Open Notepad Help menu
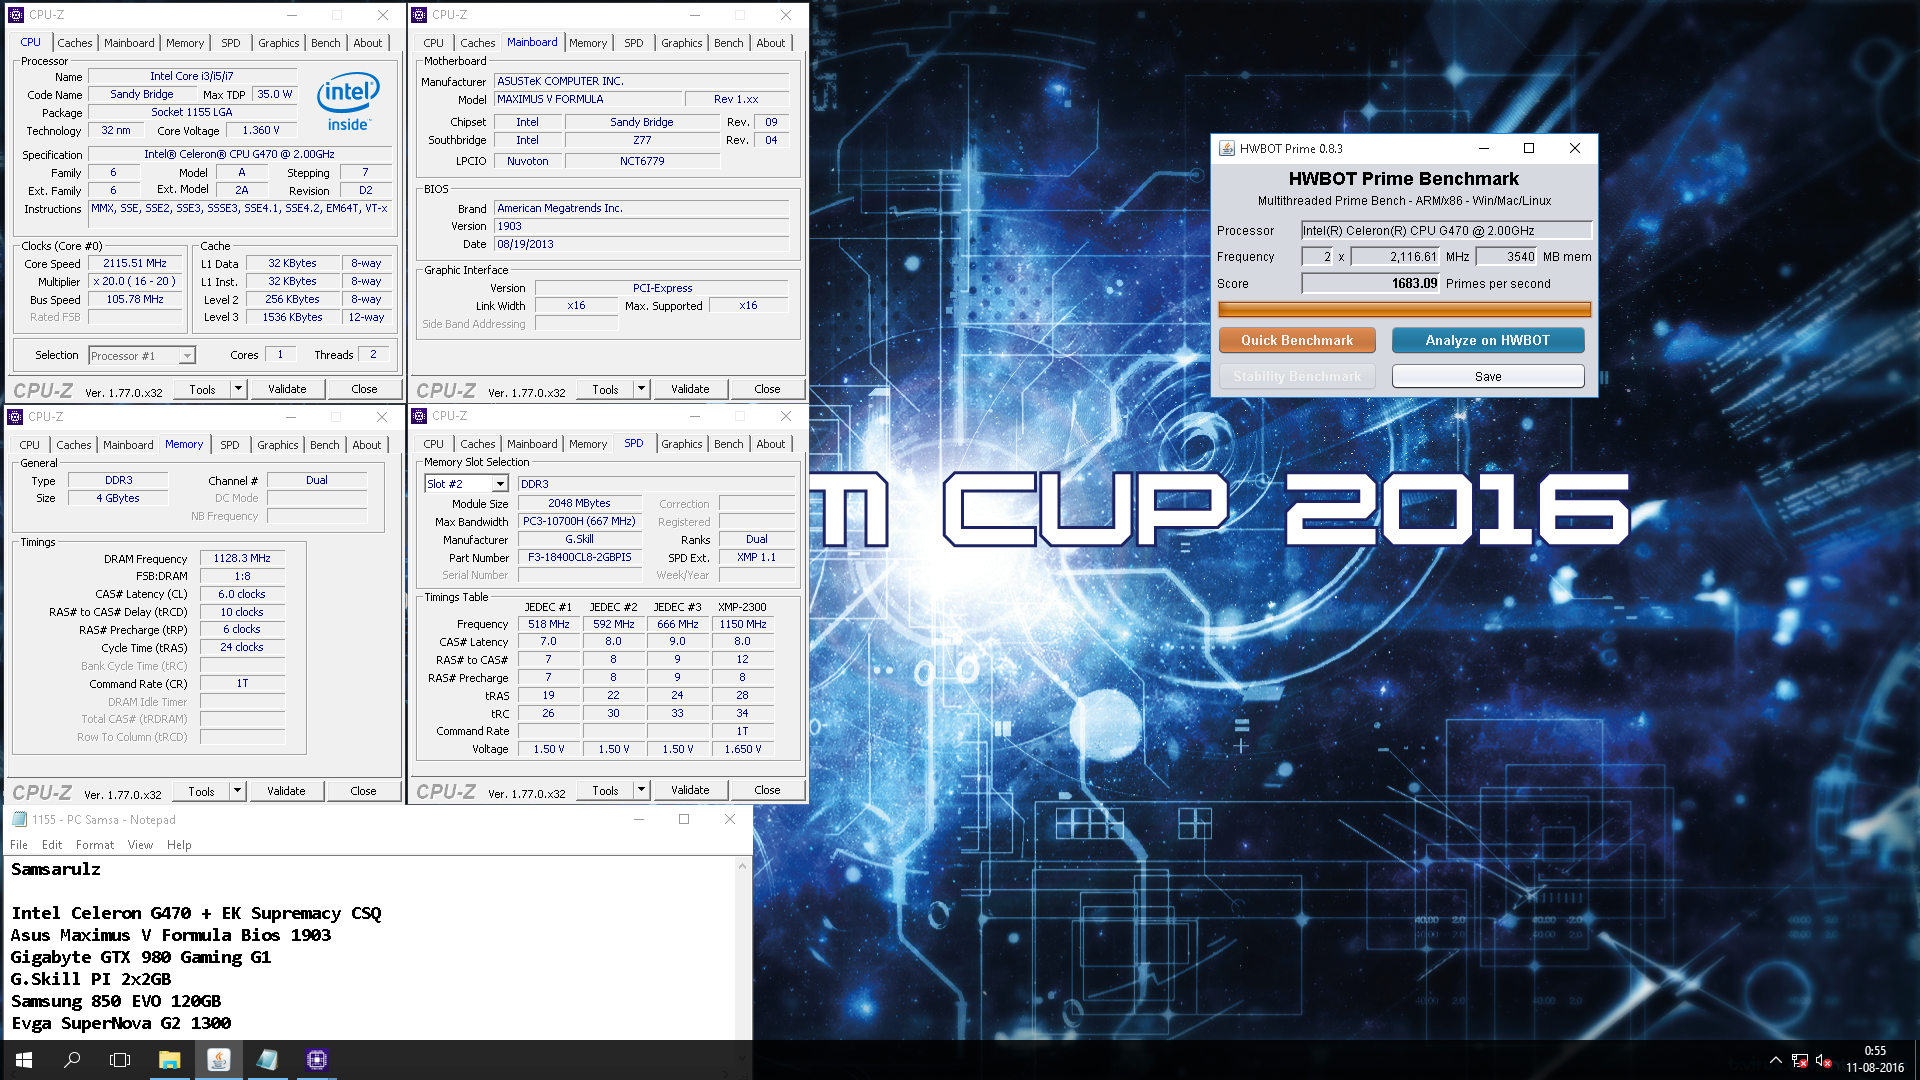 pos(179,845)
